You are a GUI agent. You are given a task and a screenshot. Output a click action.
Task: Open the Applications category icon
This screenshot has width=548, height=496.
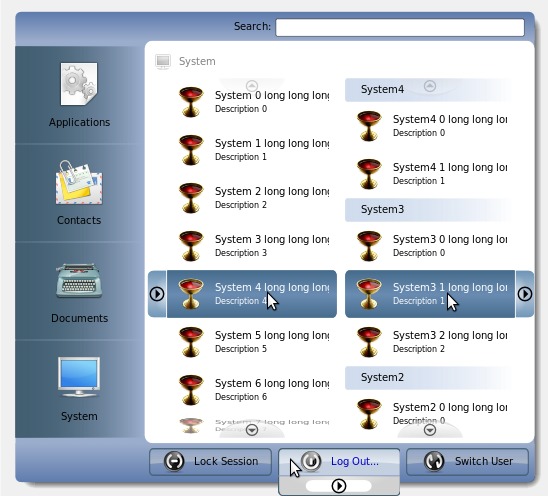(79, 84)
